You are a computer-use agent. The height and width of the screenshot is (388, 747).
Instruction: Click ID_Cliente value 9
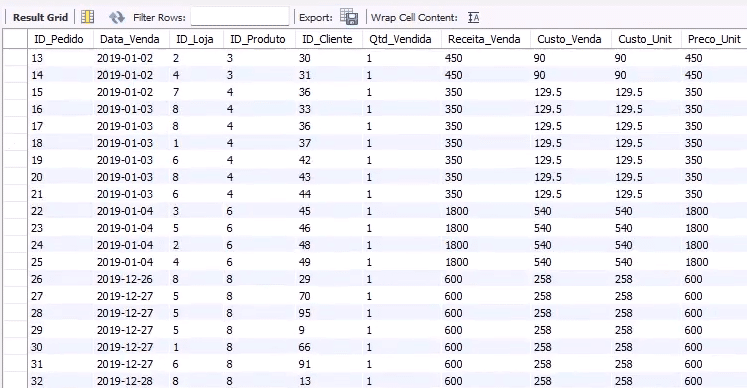pos(302,330)
